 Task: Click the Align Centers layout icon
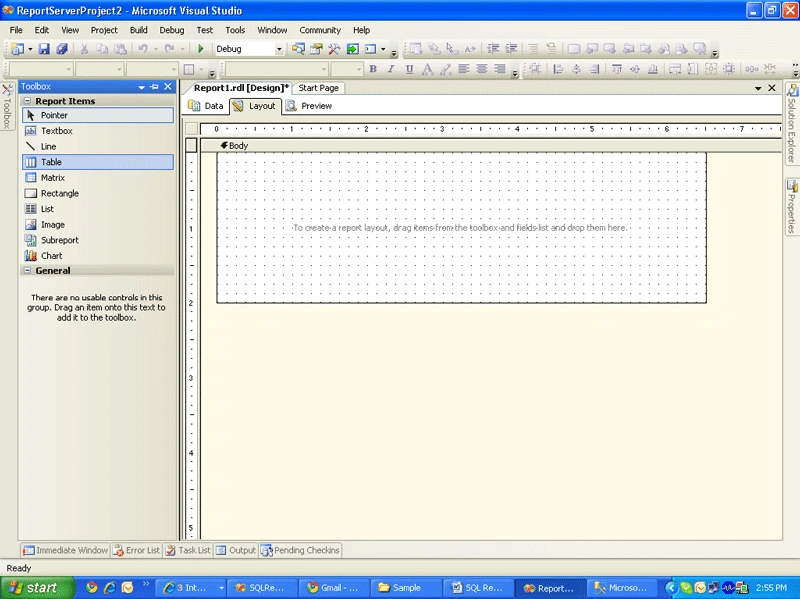[576, 69]
